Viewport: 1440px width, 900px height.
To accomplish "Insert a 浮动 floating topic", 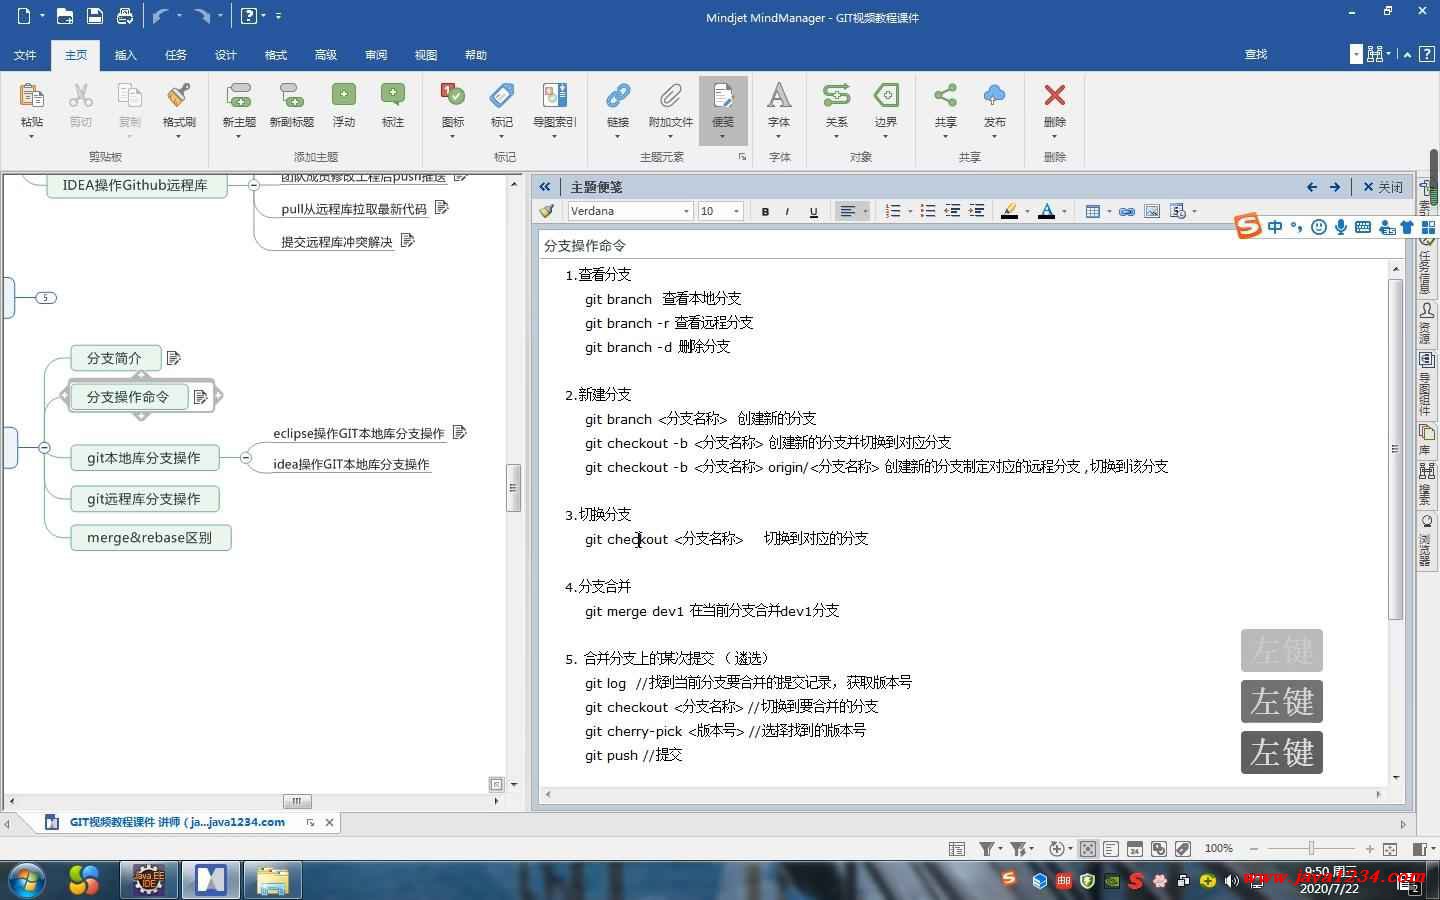I will coord(343,97).
